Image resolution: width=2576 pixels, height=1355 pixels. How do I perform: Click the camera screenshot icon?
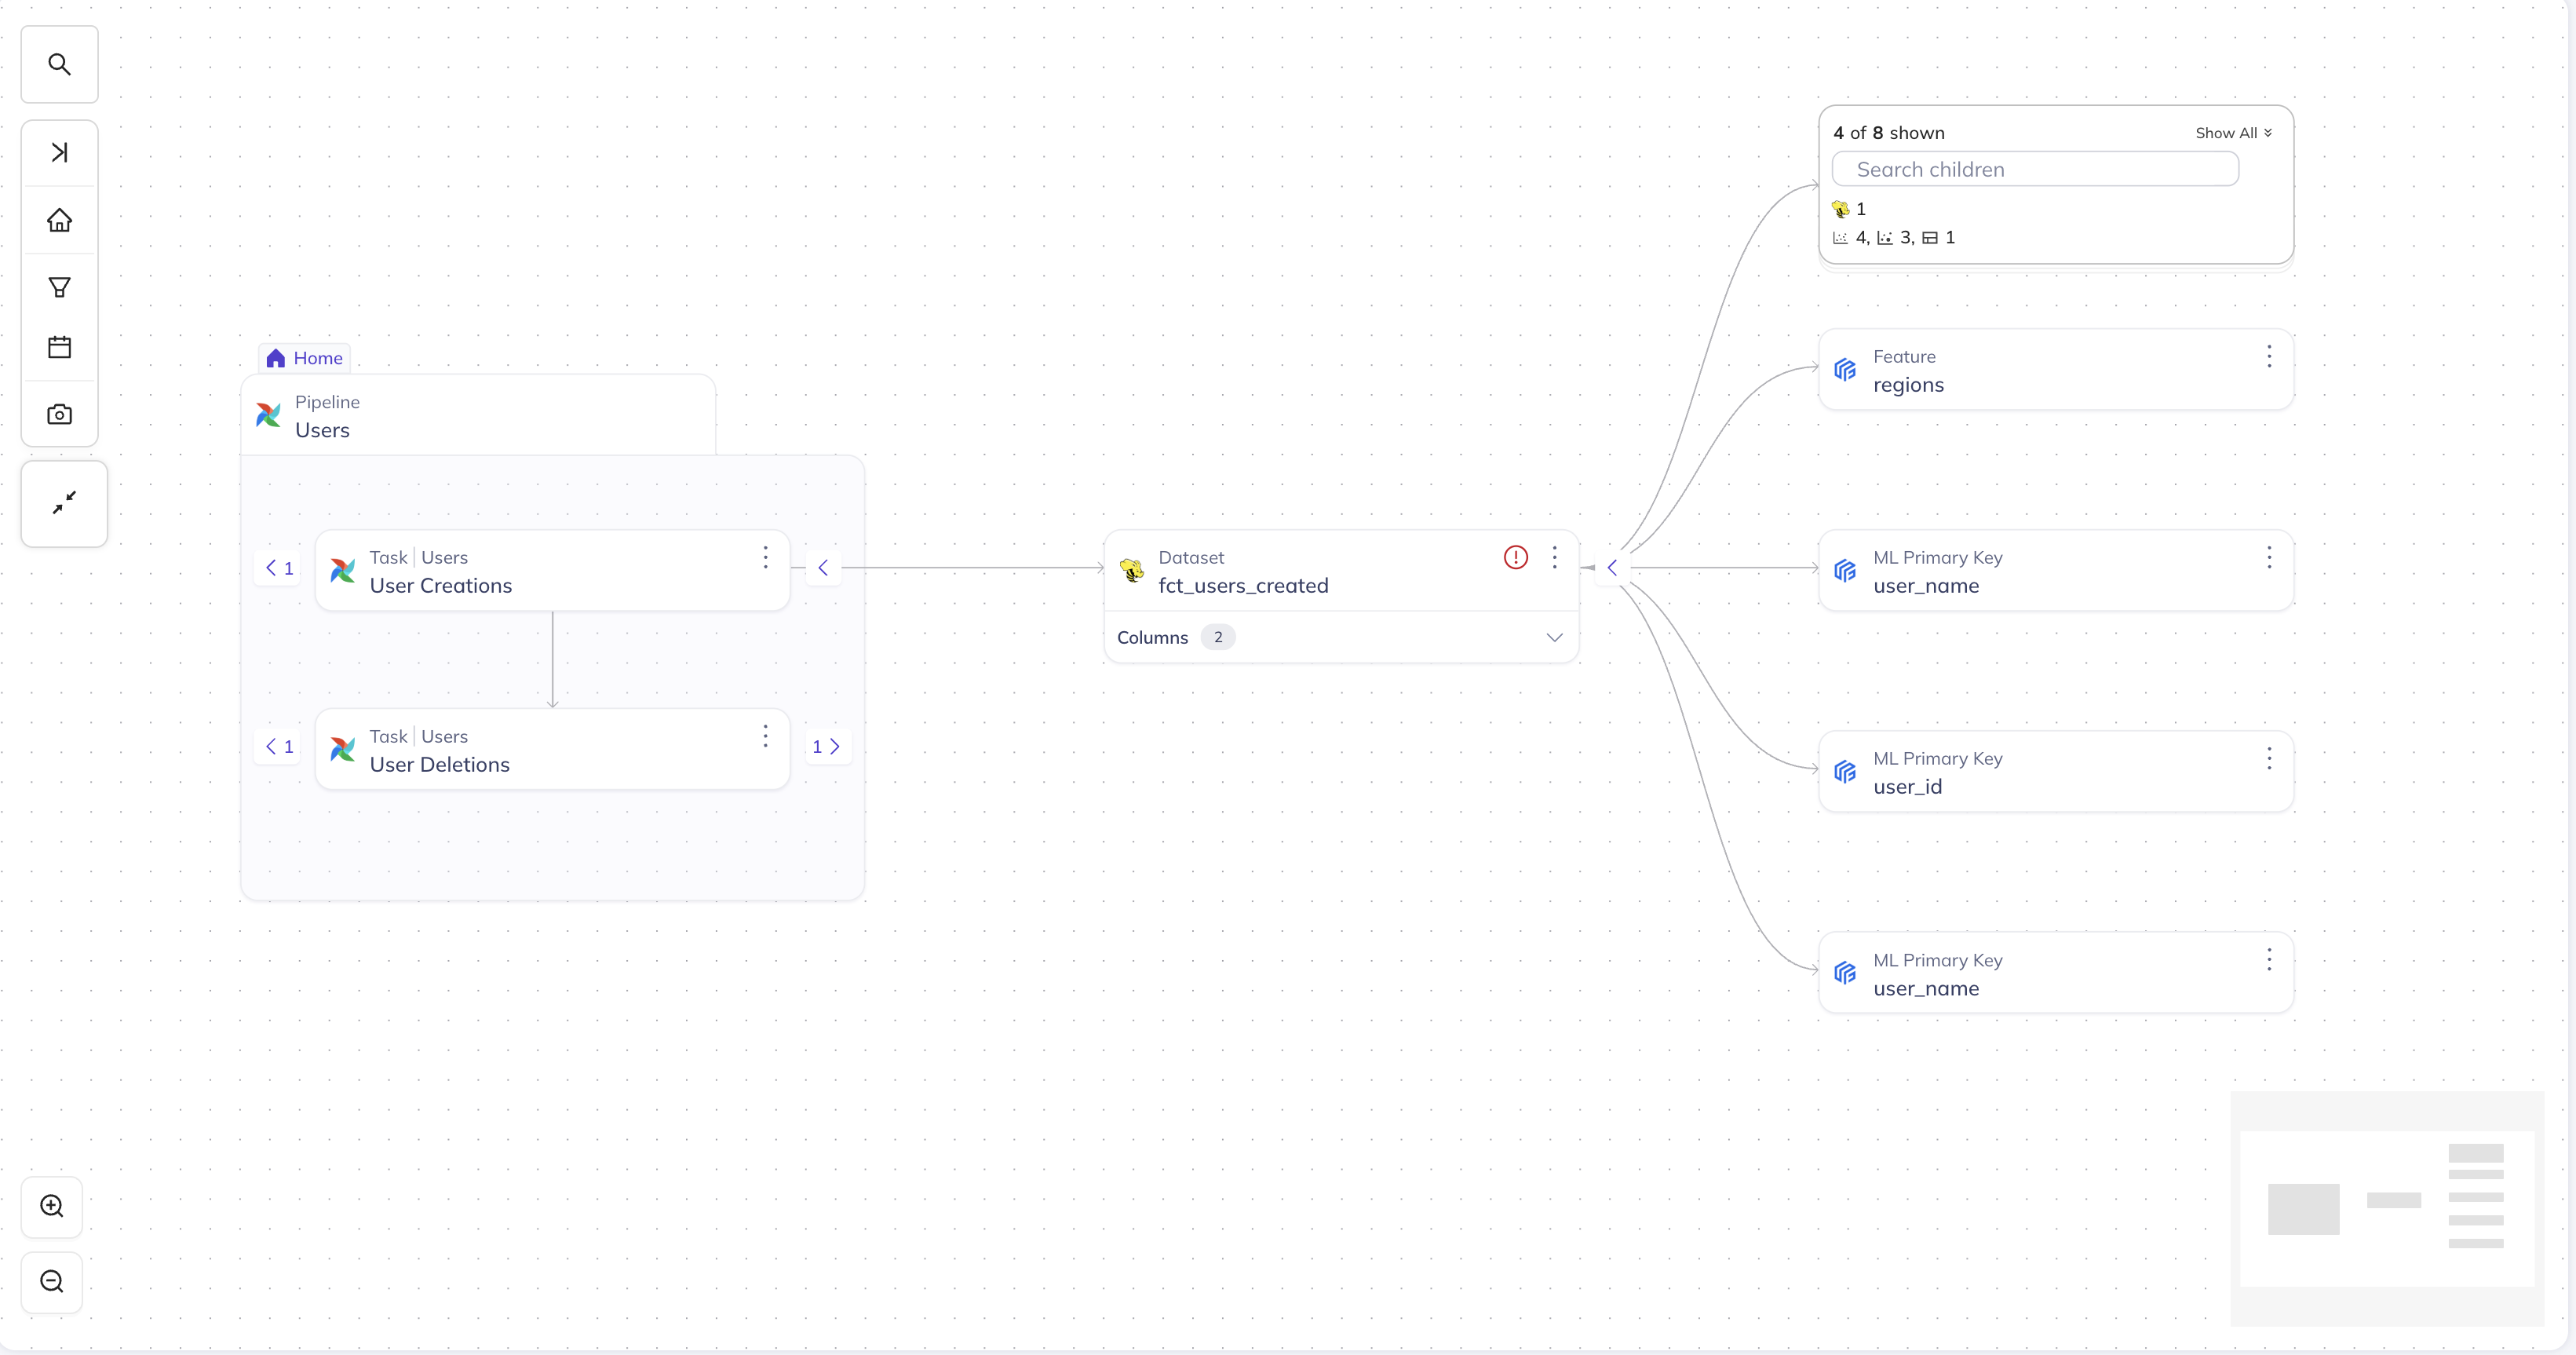[59, 414]
